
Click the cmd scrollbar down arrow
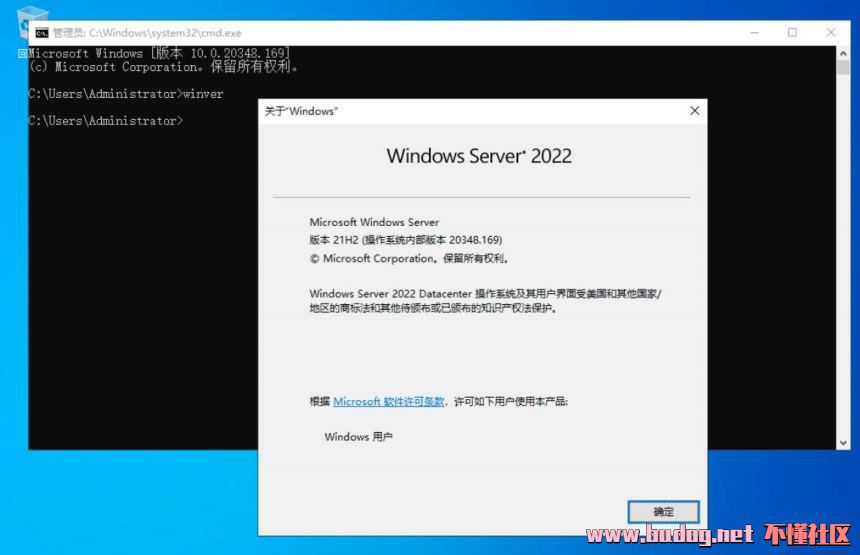pyautogui.click(x=843, y=443)
